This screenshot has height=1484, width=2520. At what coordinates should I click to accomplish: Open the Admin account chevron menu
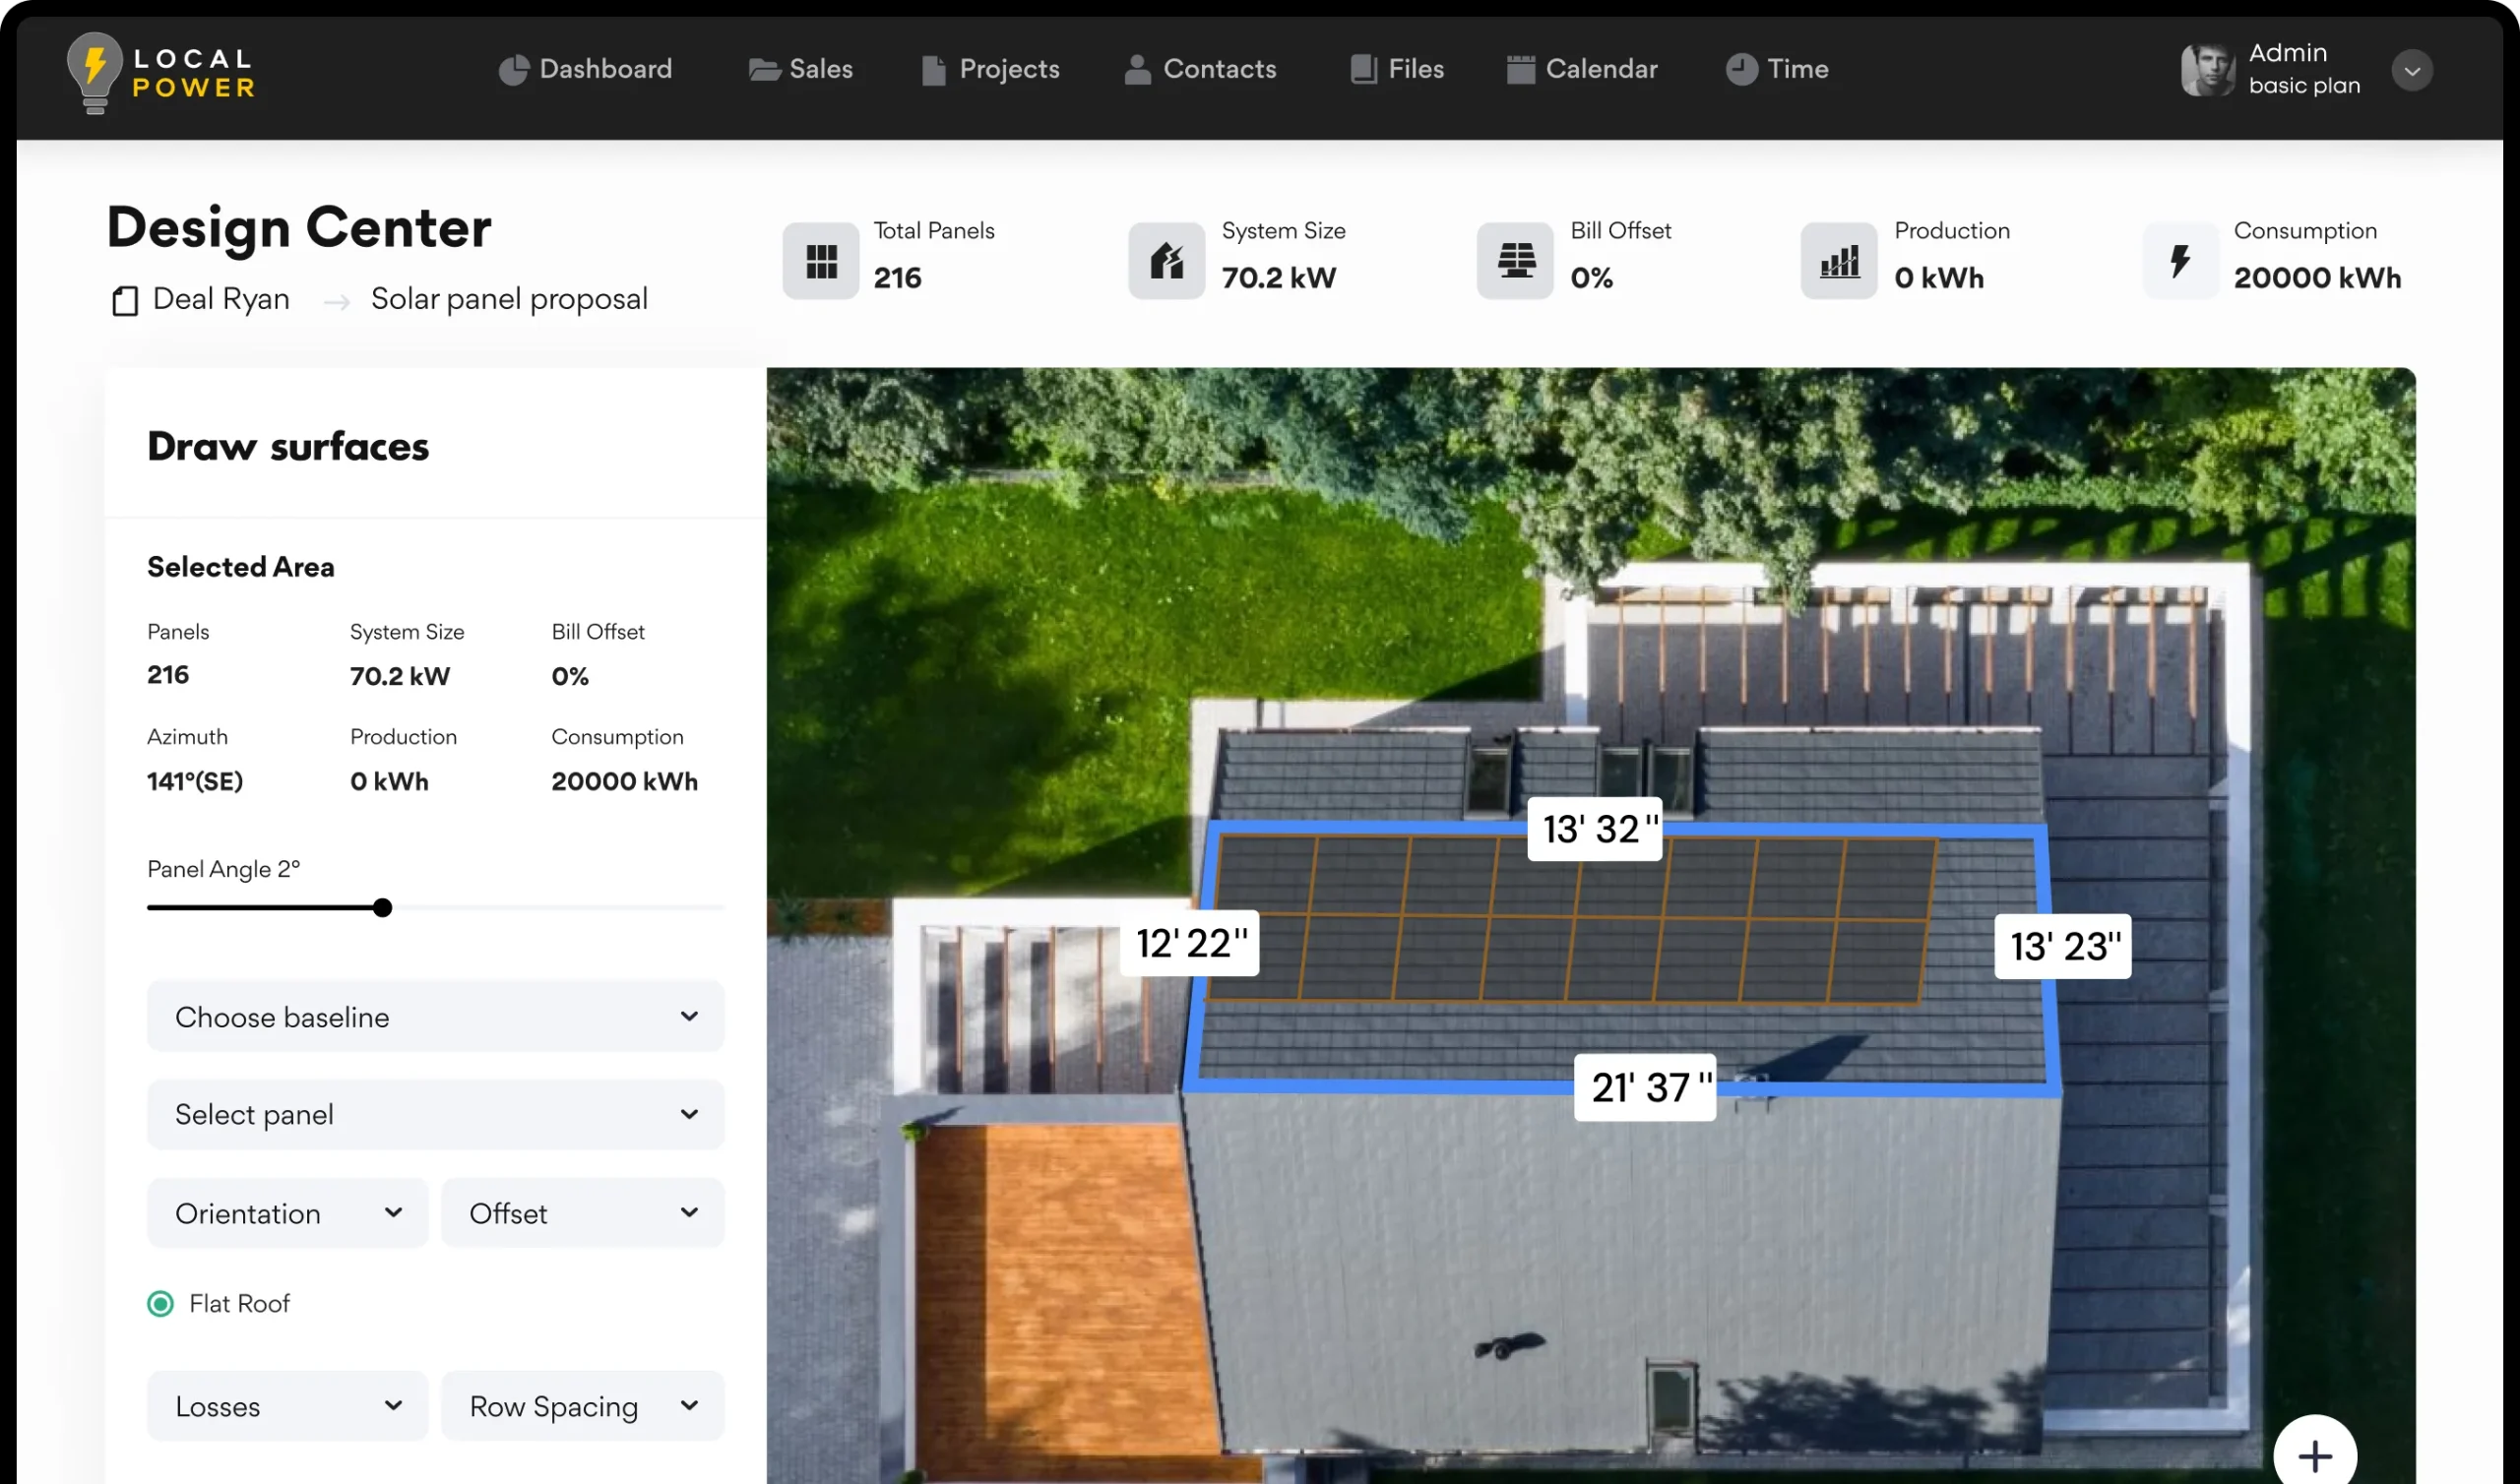pos(2411,71)
